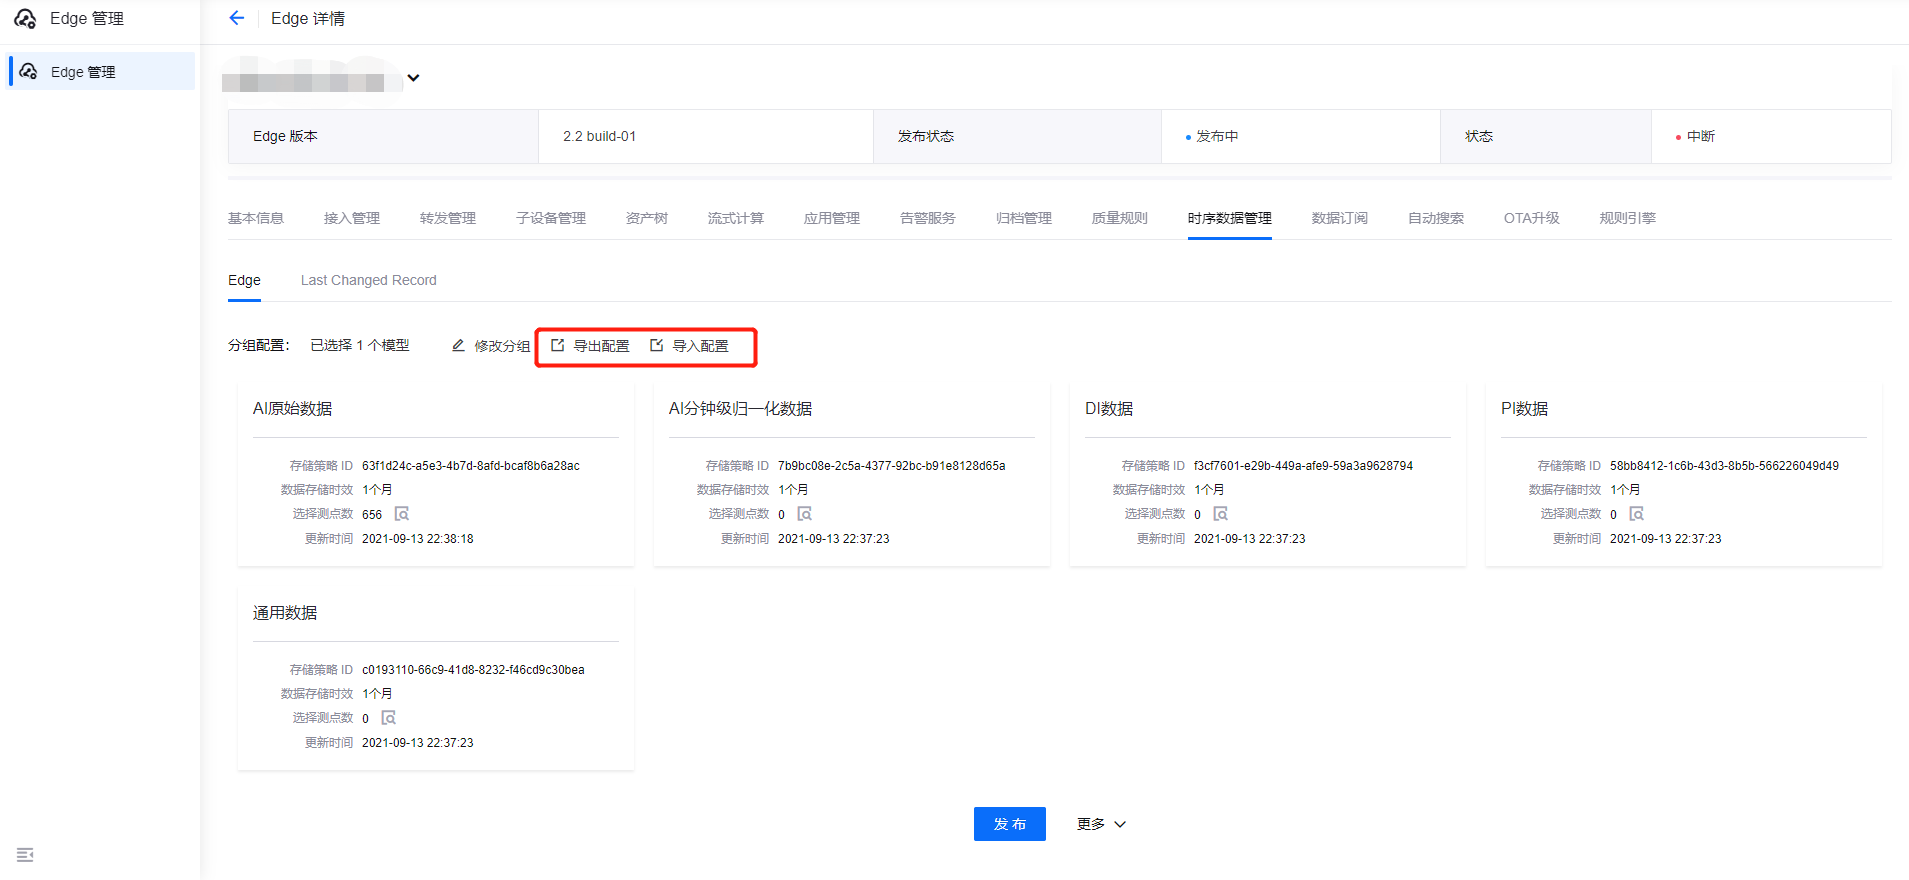The height and width of the screenshot is (880, 1909).
Task: Click the 导入配置 import icon
Action: tap(657, 345)
